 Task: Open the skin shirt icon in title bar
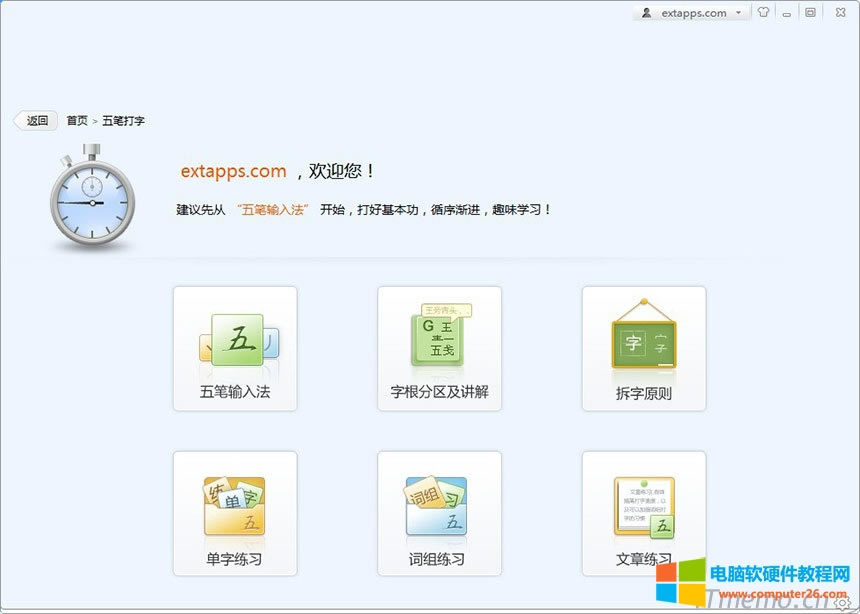764,13
